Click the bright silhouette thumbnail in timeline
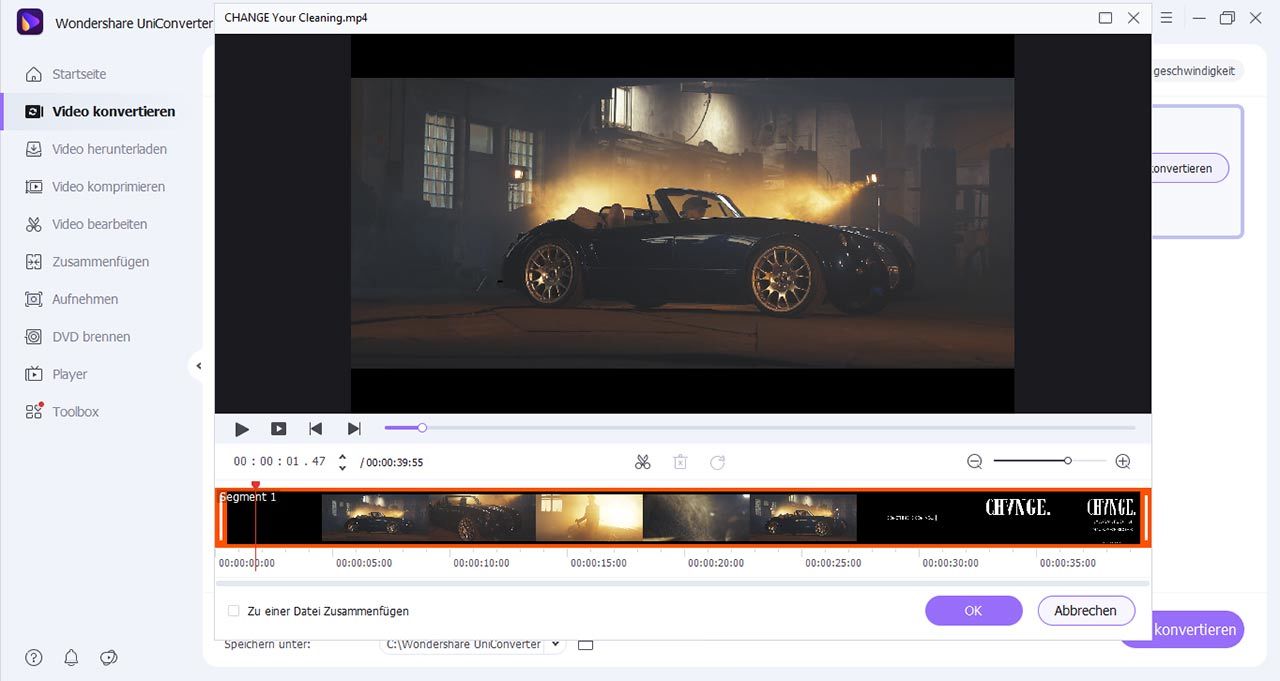 [x=589, y=518]
